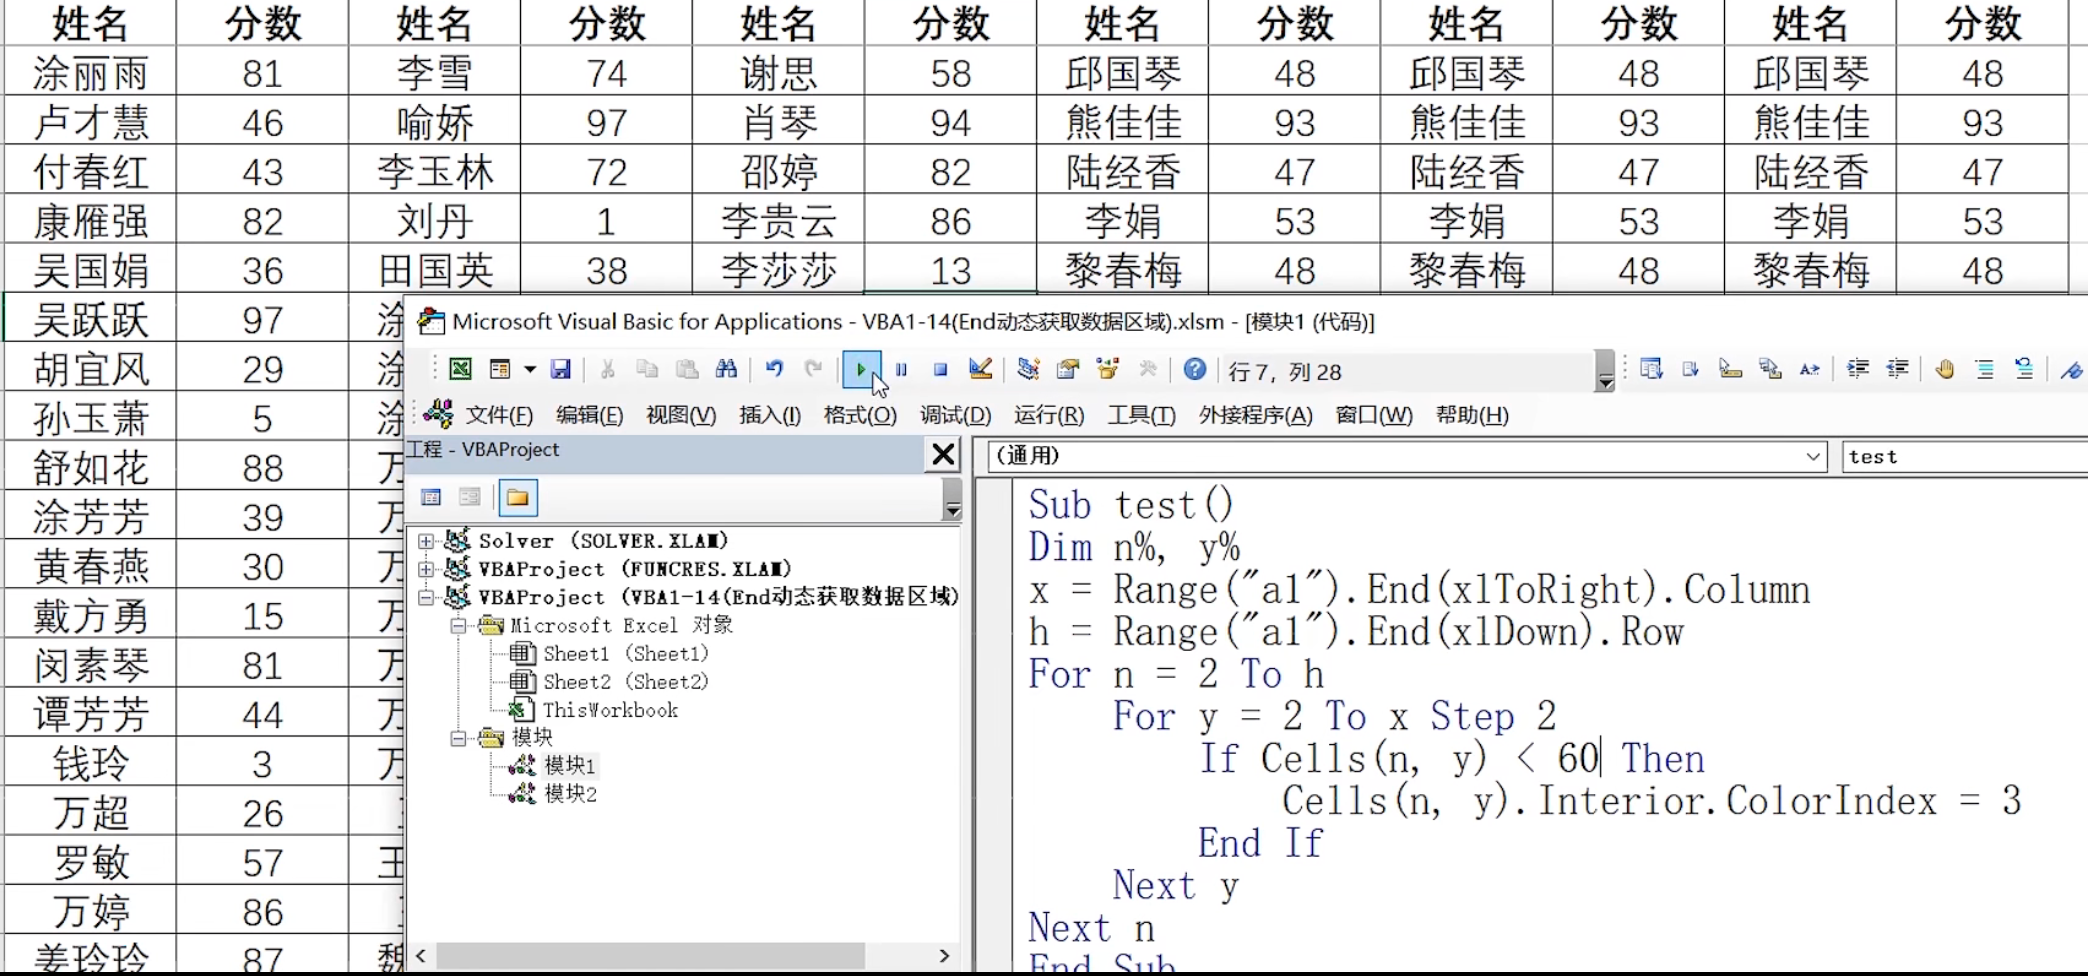
Task: Select 模块1 in the project tree
Action: click(569, 766)
